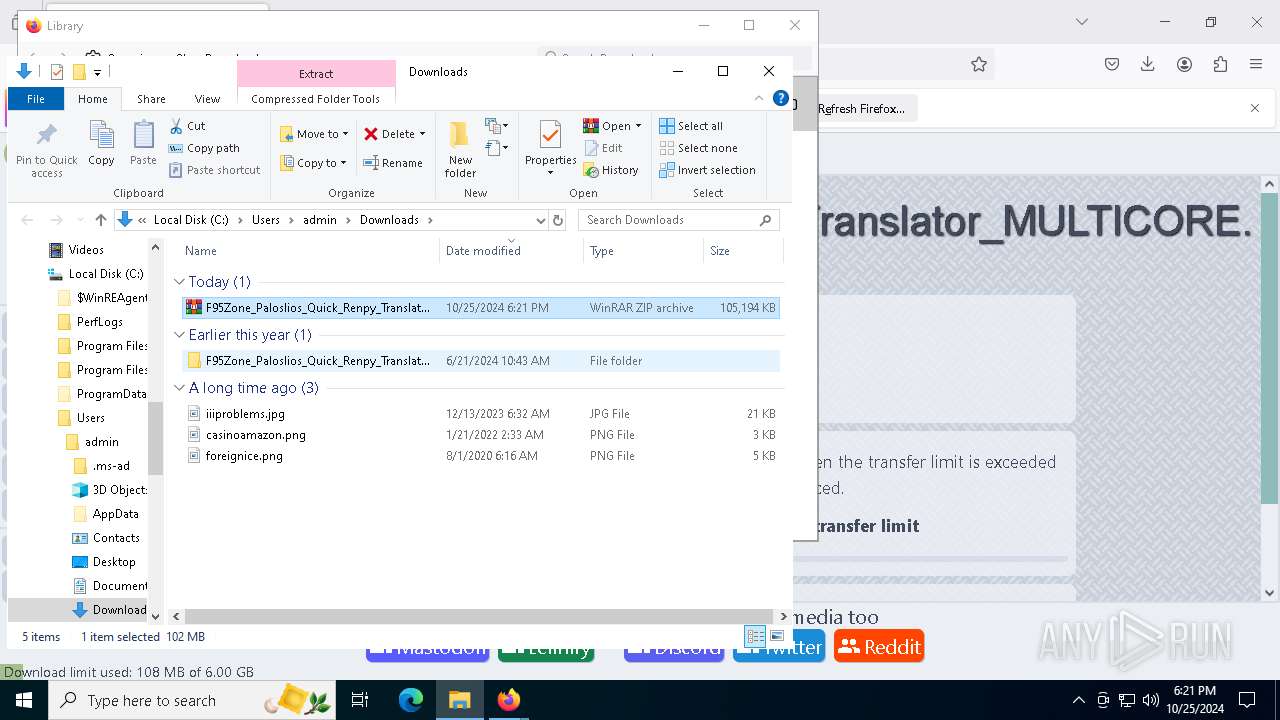Select AppData folder in tree
This screenshot has height=720, width=1280.
click(x=116, y=514)
